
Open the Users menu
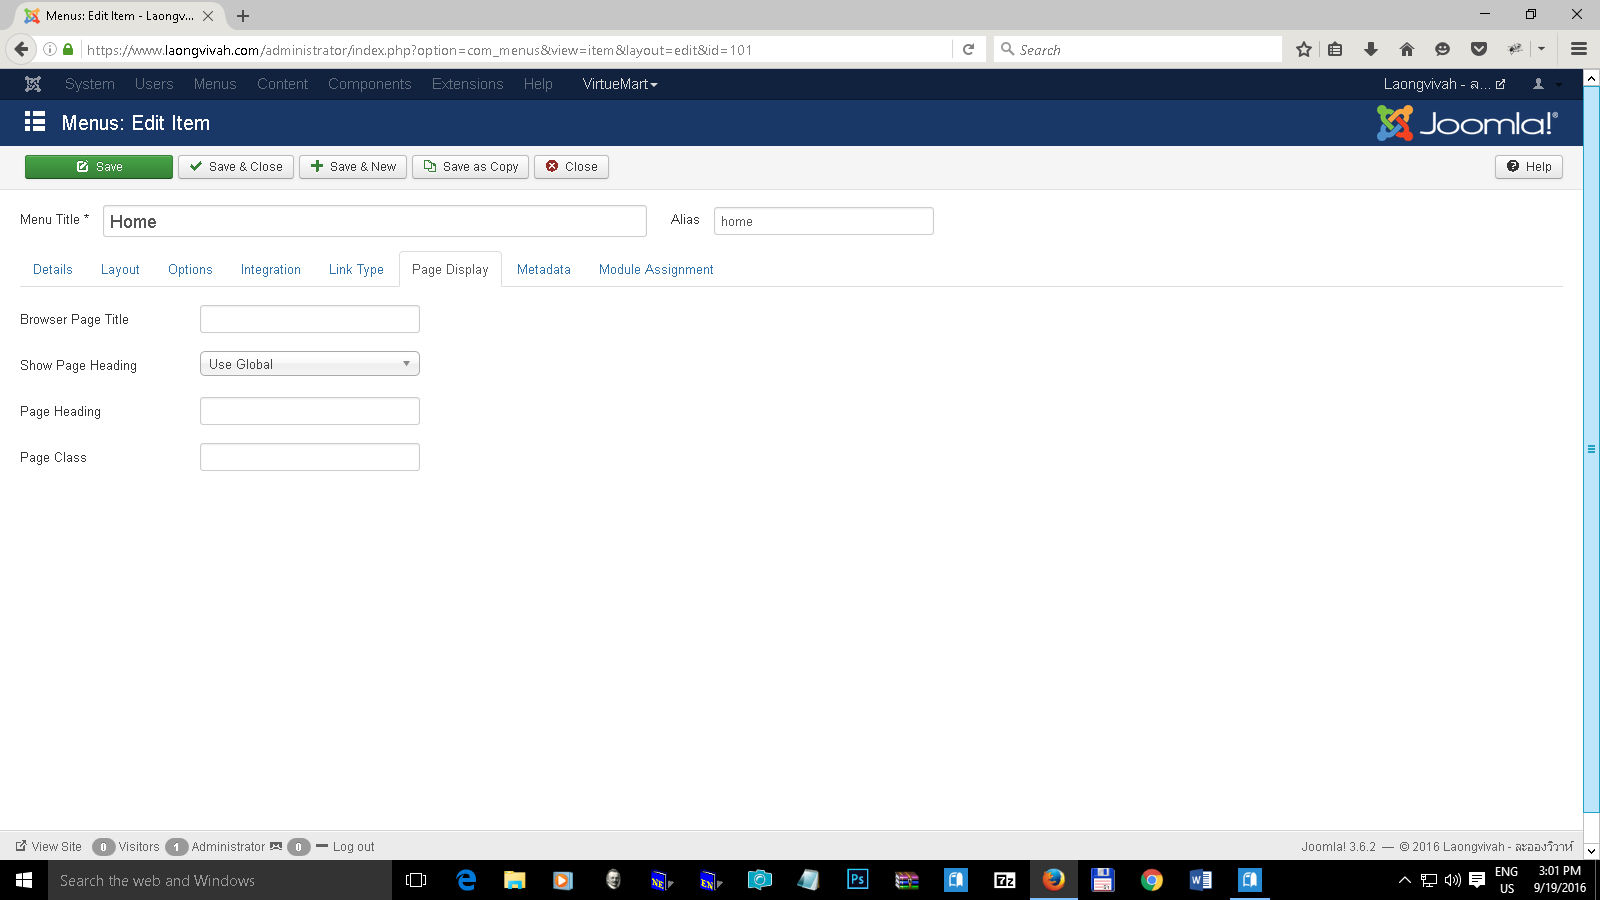154,84
